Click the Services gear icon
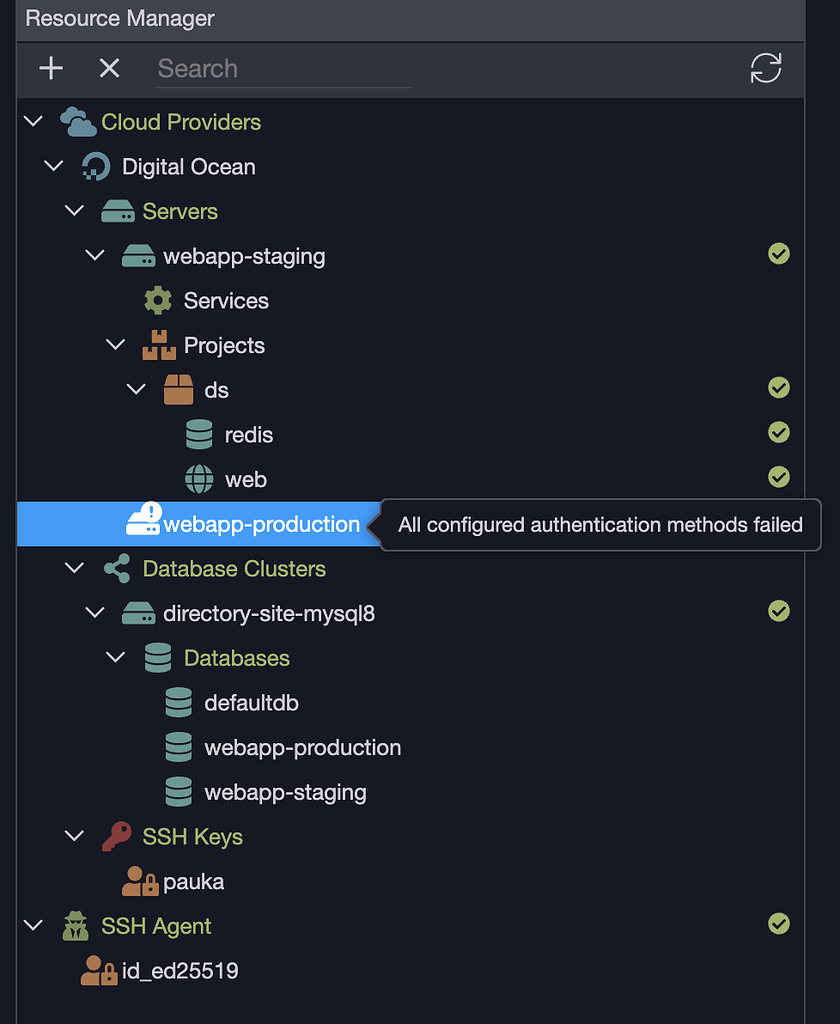Viewport: 840px width, 1024px height. tap(157, 300)
